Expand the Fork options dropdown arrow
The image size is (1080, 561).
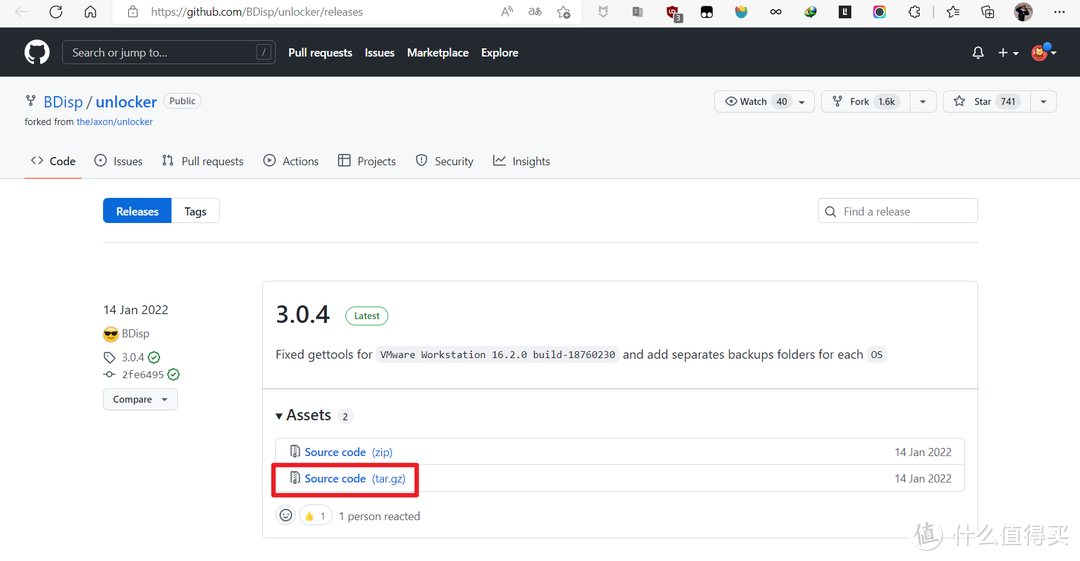[922, 101]
